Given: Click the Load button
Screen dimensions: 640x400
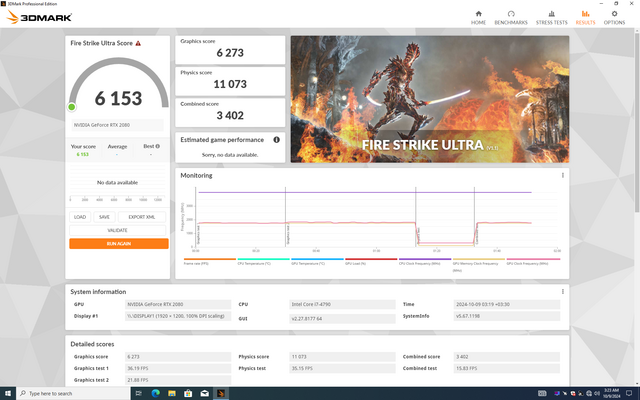Looking at the screenshot, I should tap(80, 216).
